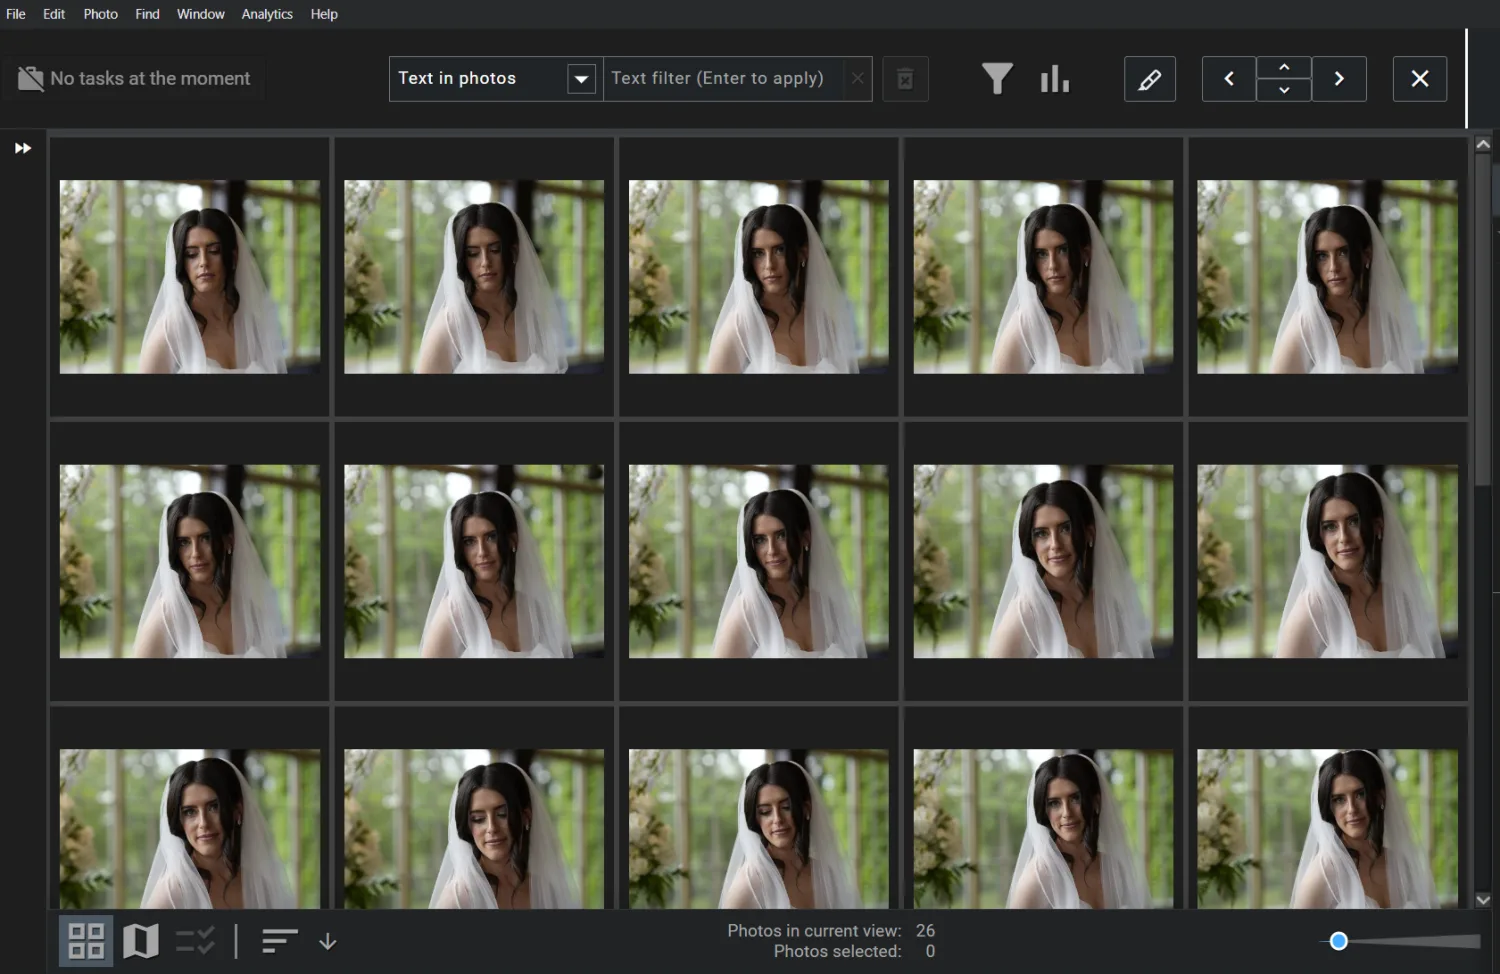Open the File menu
The image size is (1500, 974).
click(x=16, y=14)
